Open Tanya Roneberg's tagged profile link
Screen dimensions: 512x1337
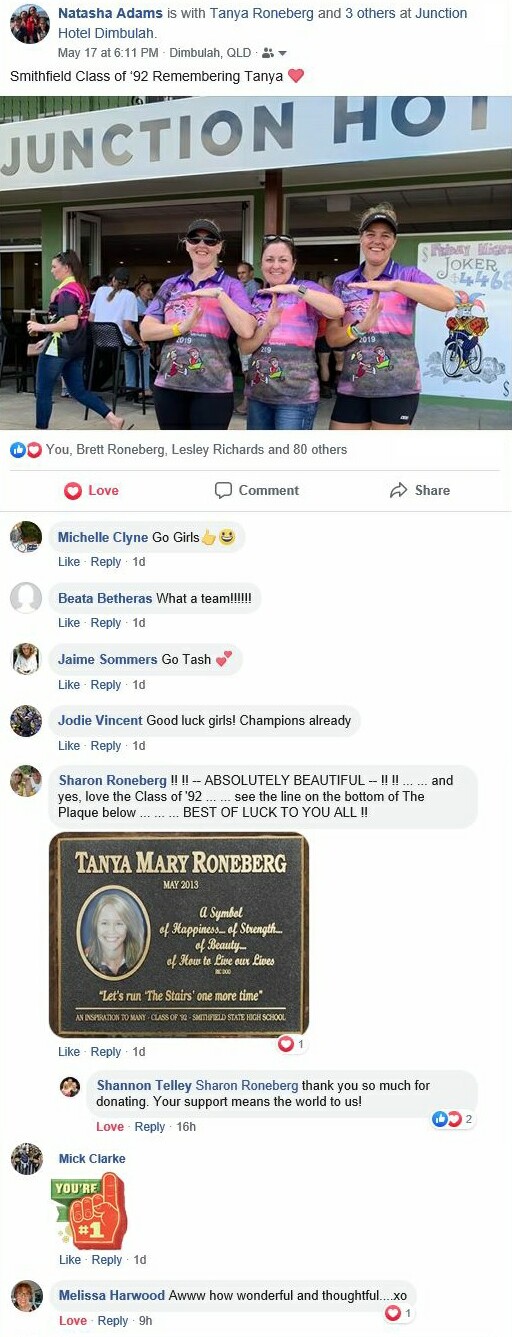click(x=260, y=13)
